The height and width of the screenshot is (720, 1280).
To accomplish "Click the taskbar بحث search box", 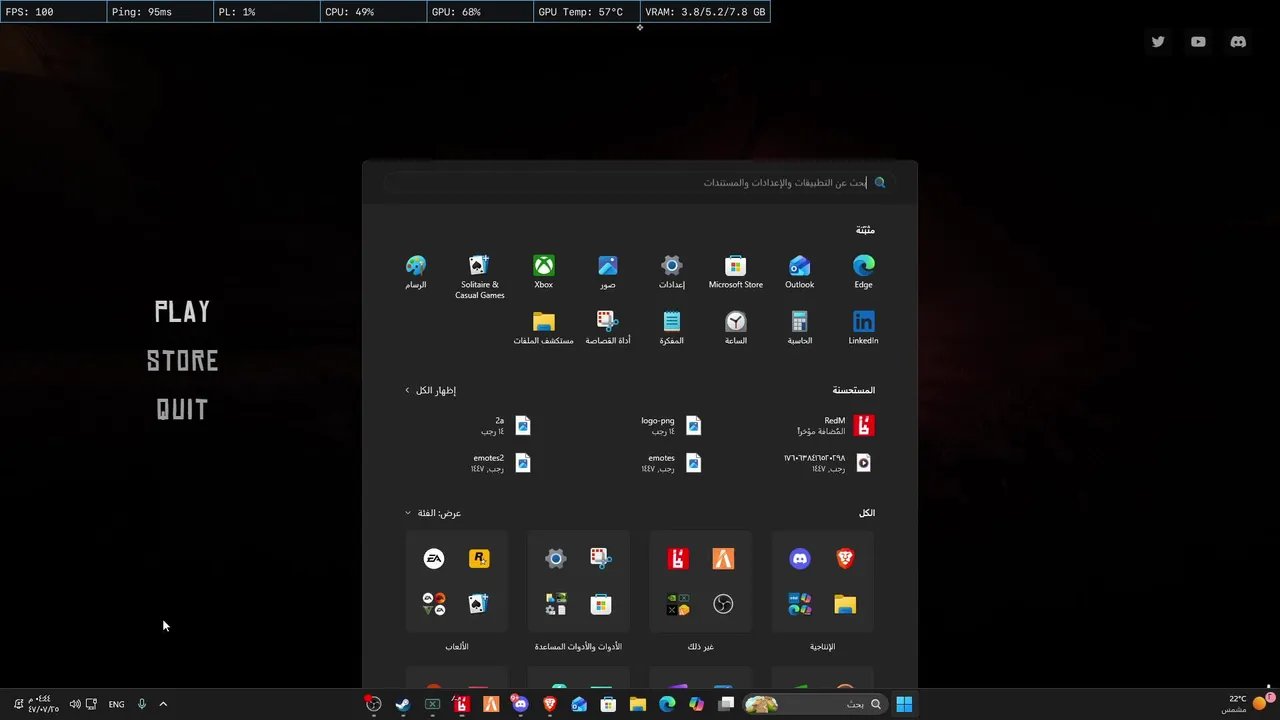I will 815,704.
